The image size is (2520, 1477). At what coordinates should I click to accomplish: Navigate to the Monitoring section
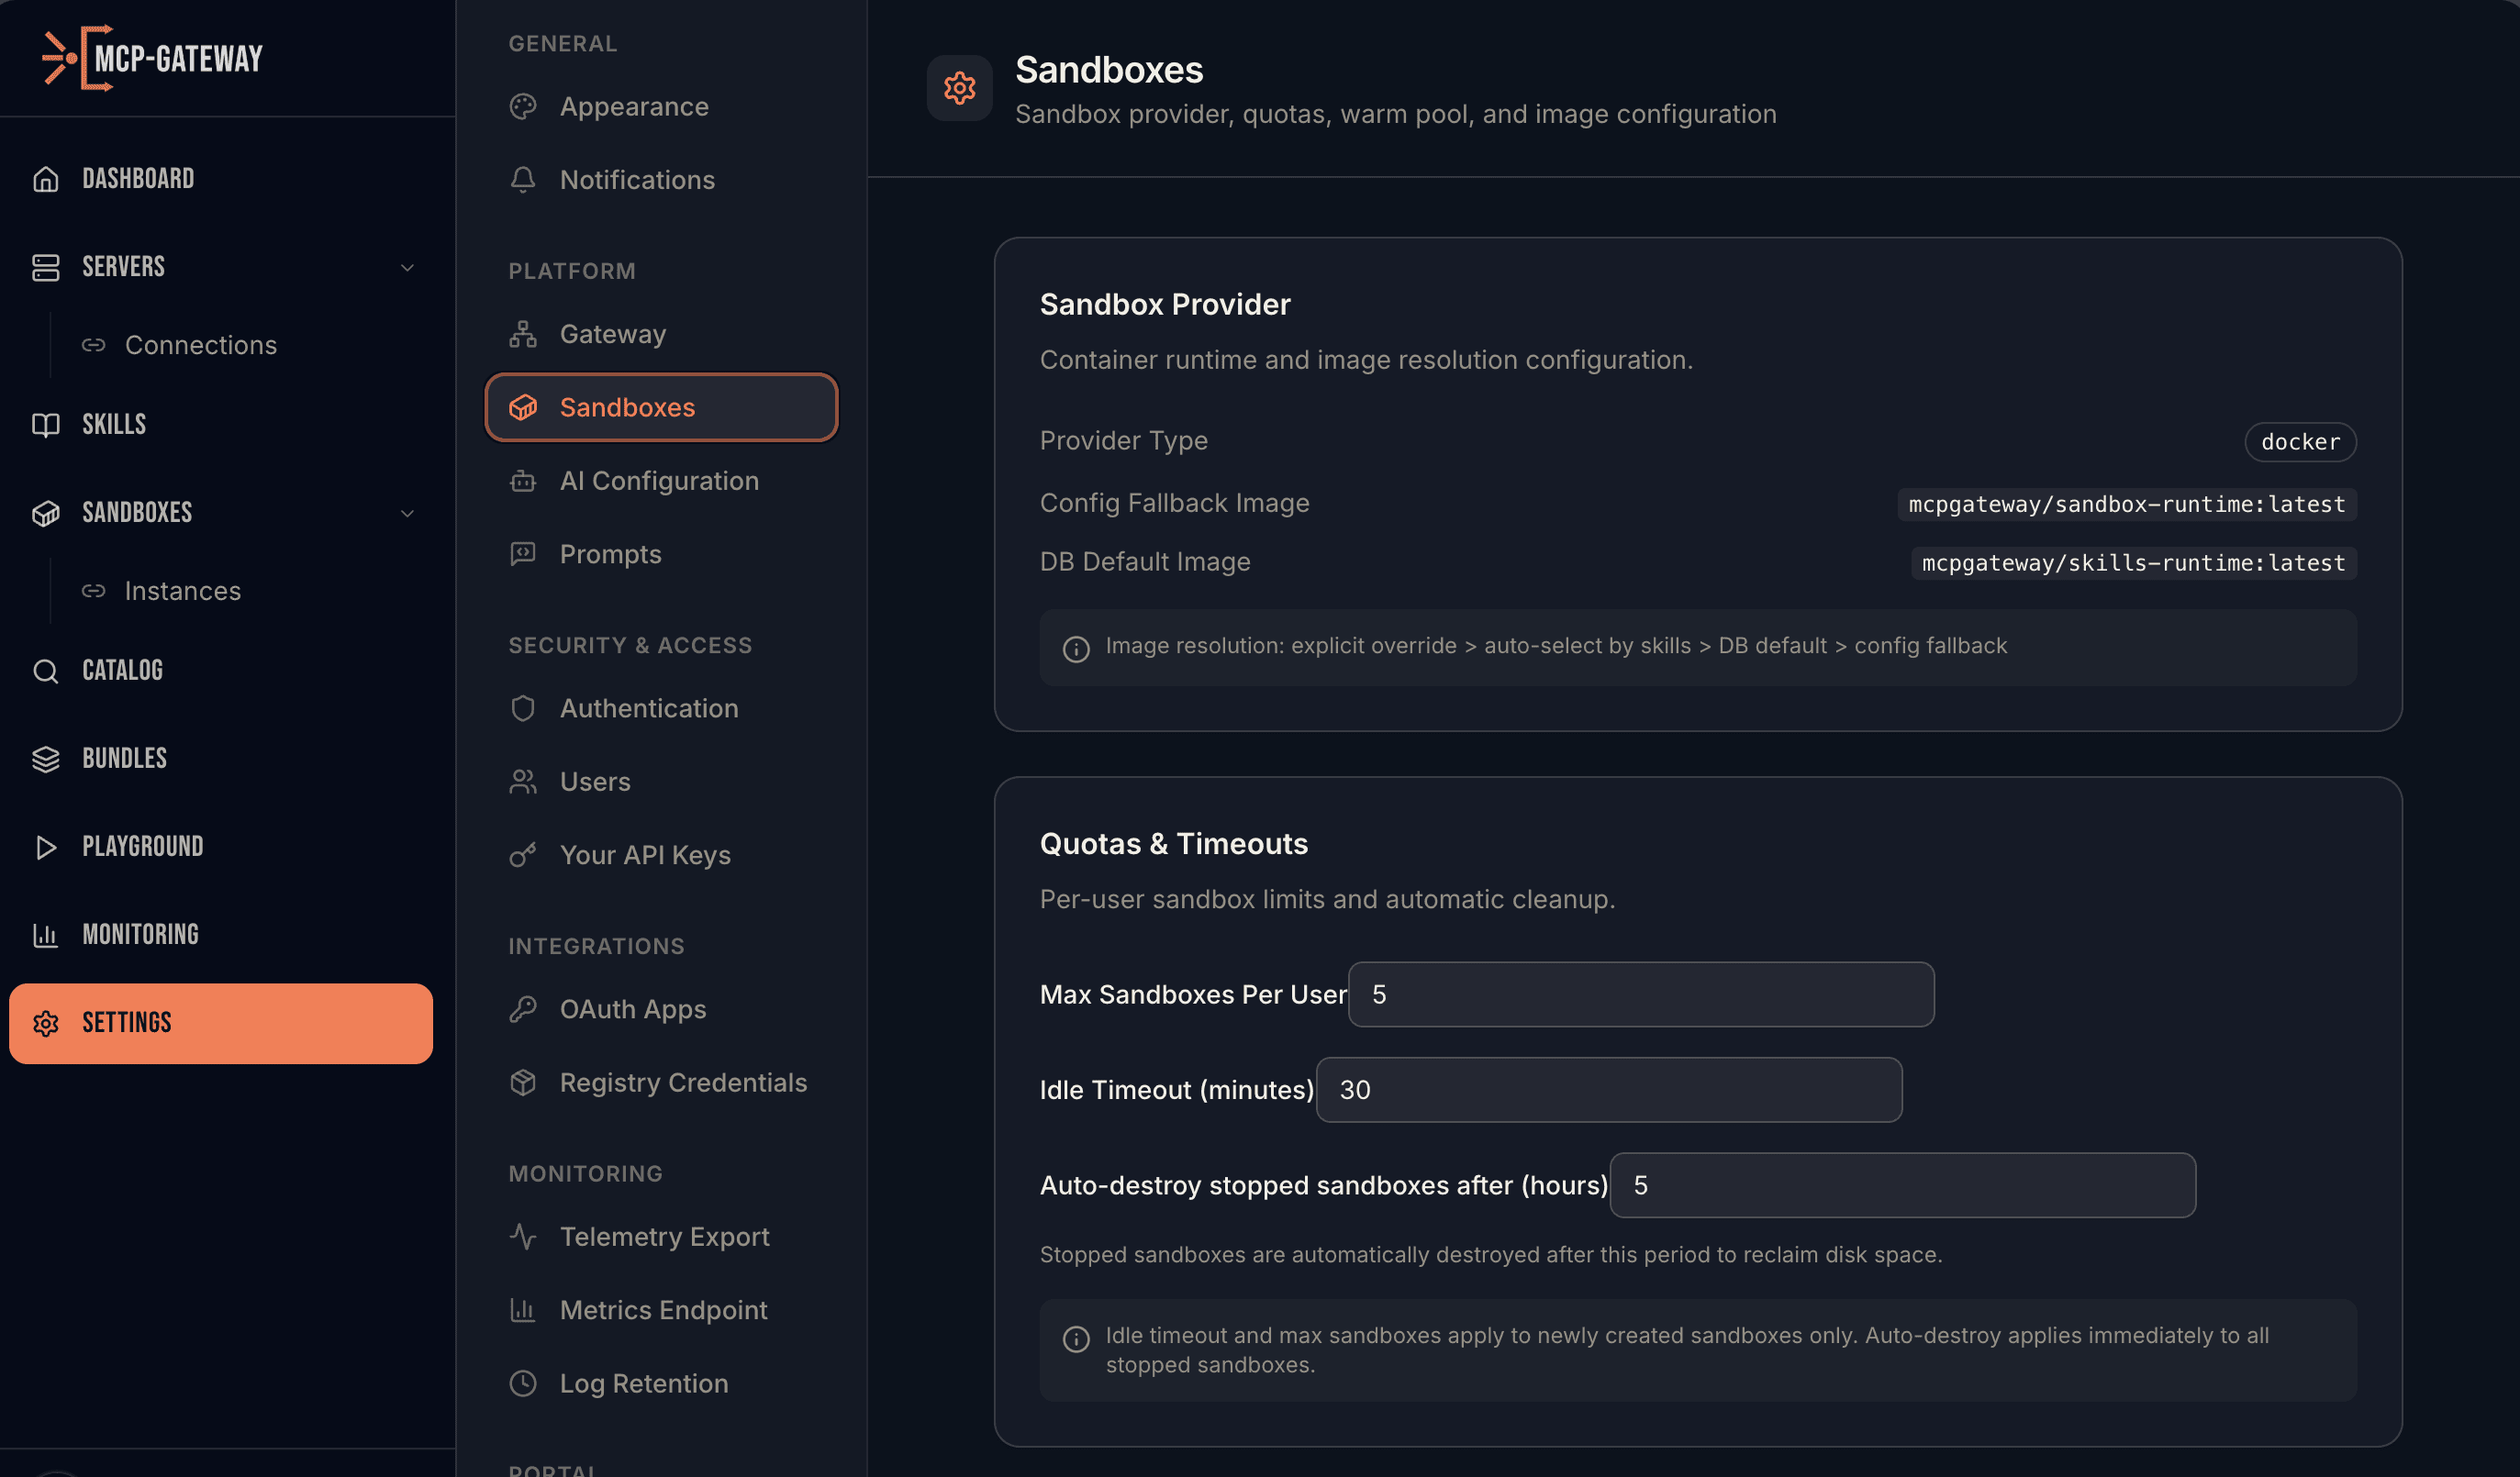coord(140,934)
